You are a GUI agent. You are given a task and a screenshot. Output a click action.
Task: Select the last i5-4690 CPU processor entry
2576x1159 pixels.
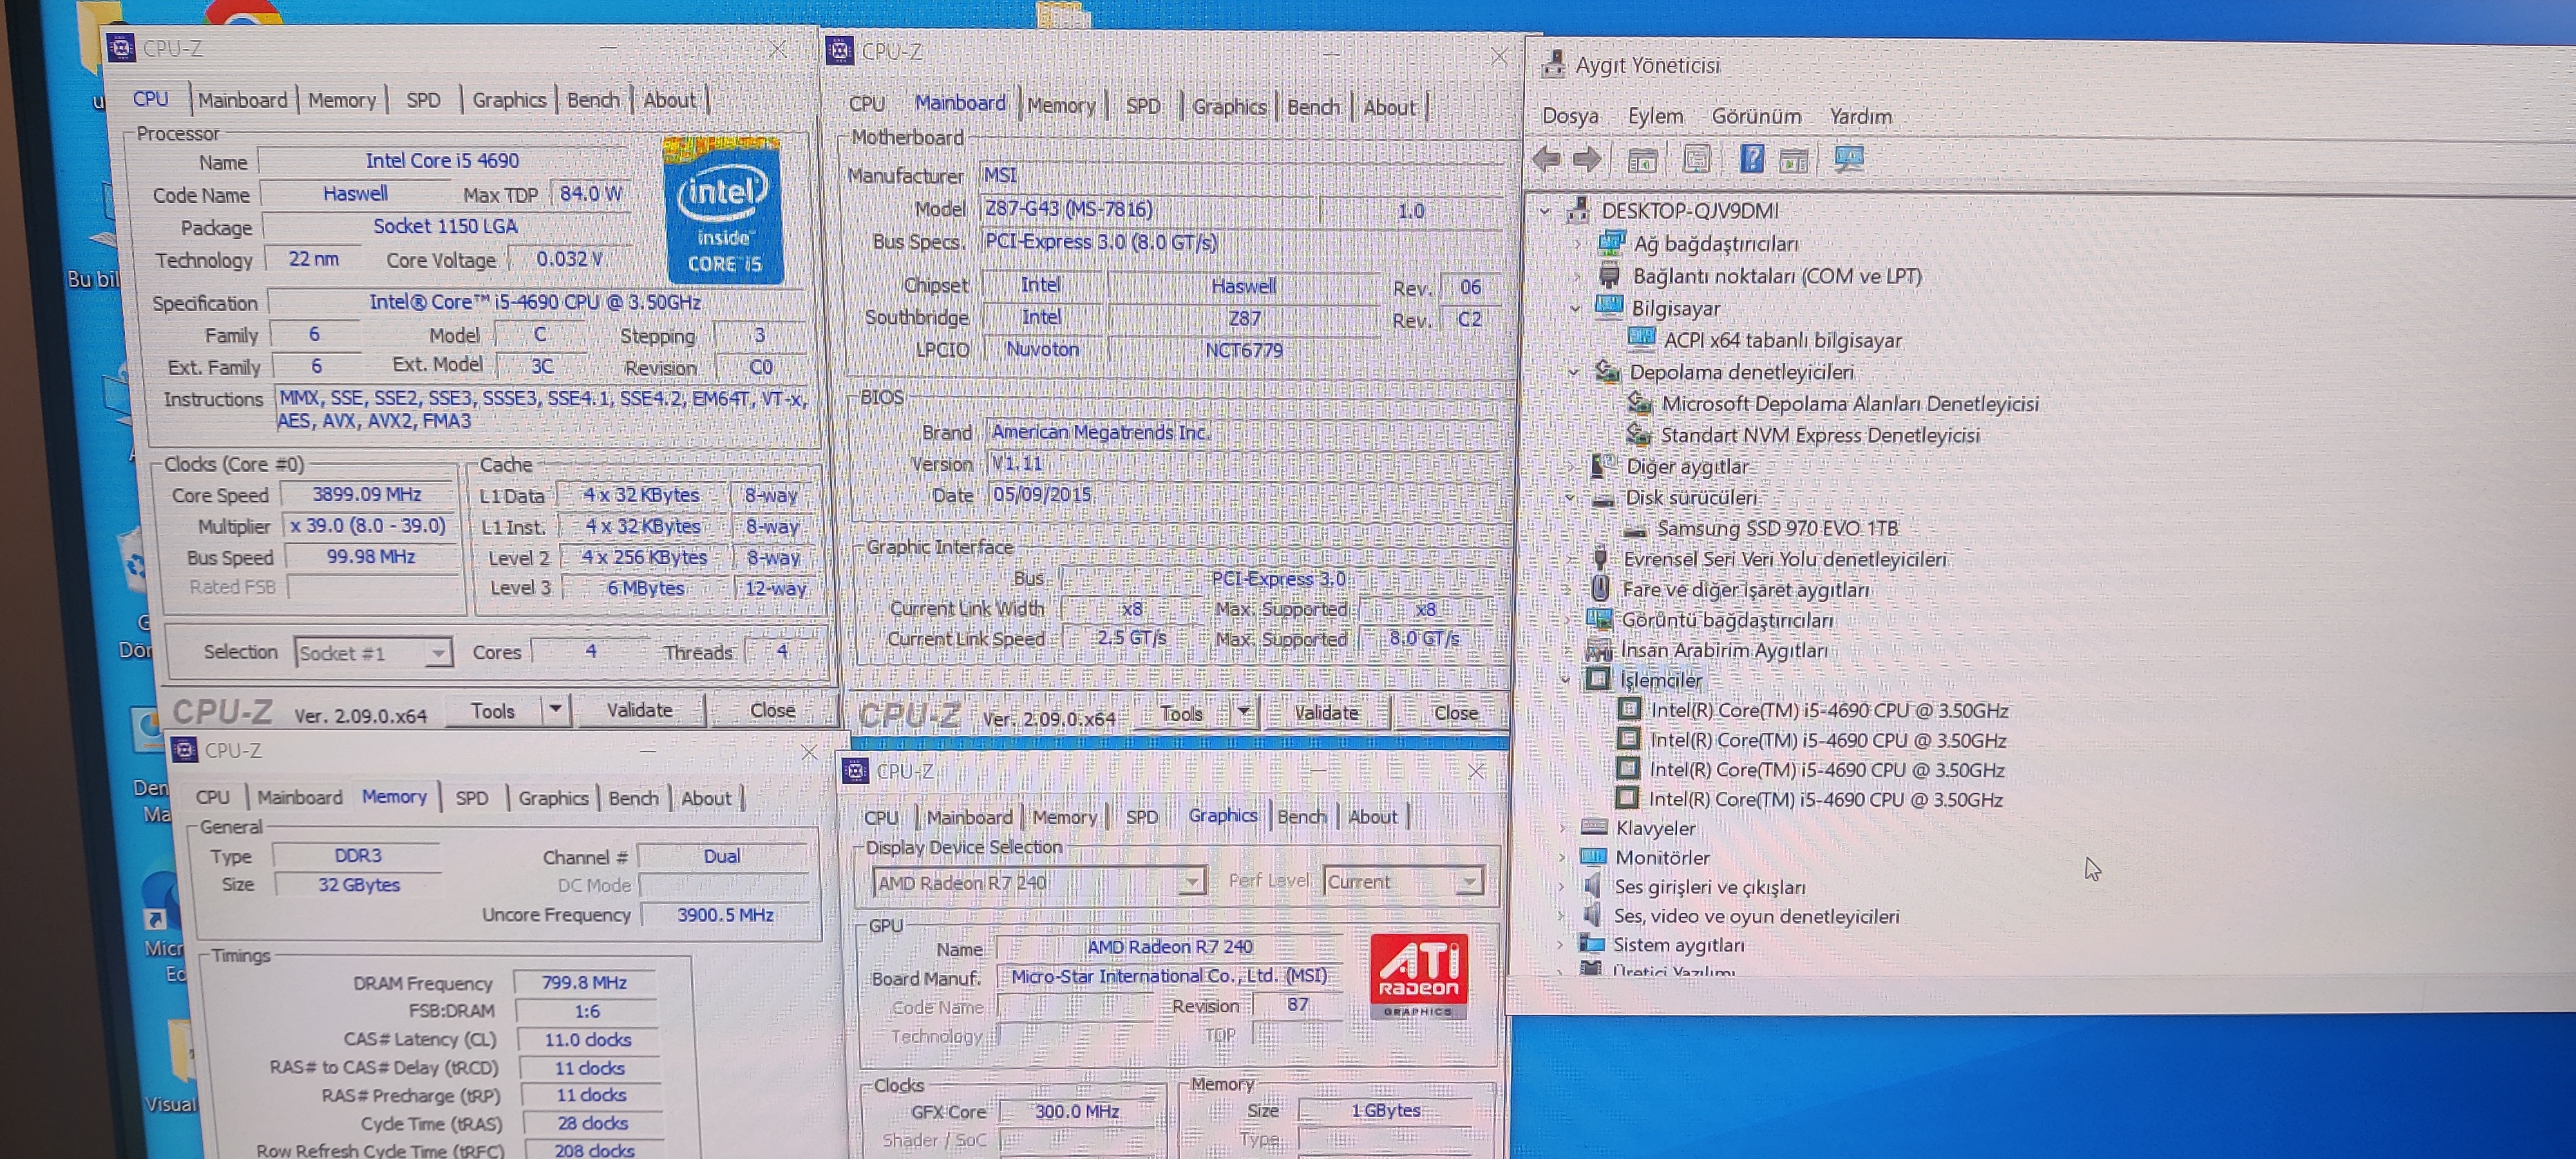1825,799
